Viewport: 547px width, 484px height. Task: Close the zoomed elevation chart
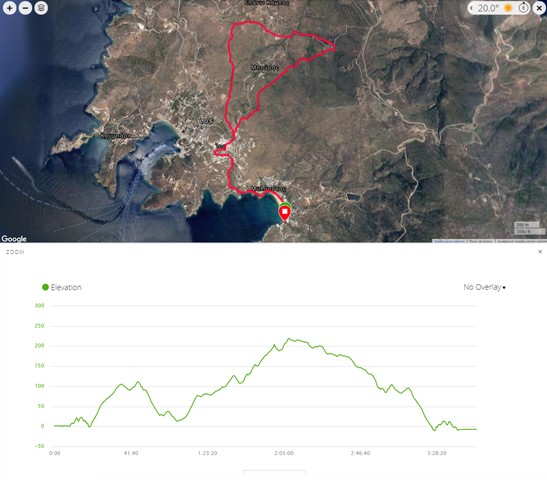(540, 252)
